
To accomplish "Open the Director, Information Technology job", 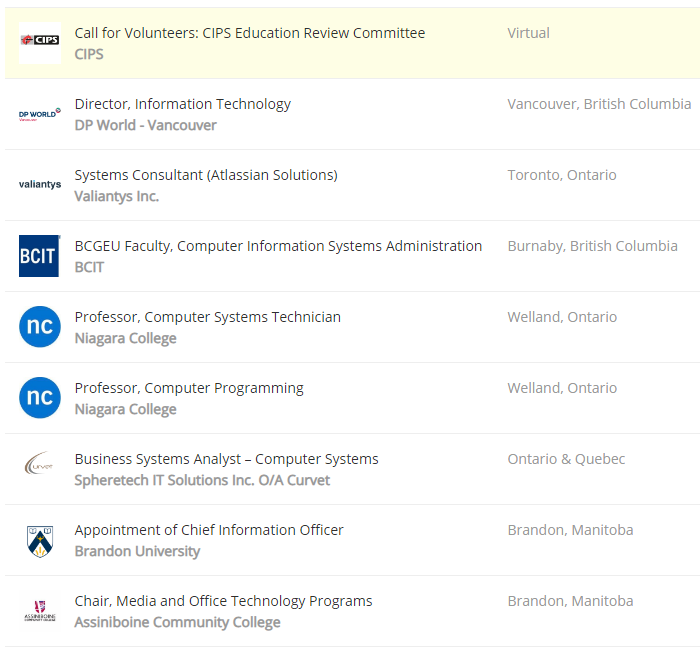I will click(182, 104).
